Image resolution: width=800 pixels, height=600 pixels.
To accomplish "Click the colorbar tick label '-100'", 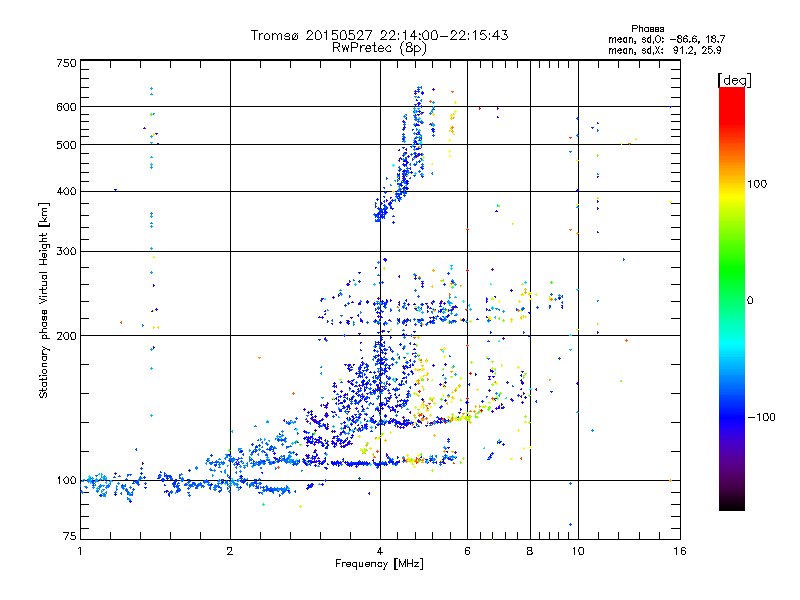I will click(x=761, y=417).
